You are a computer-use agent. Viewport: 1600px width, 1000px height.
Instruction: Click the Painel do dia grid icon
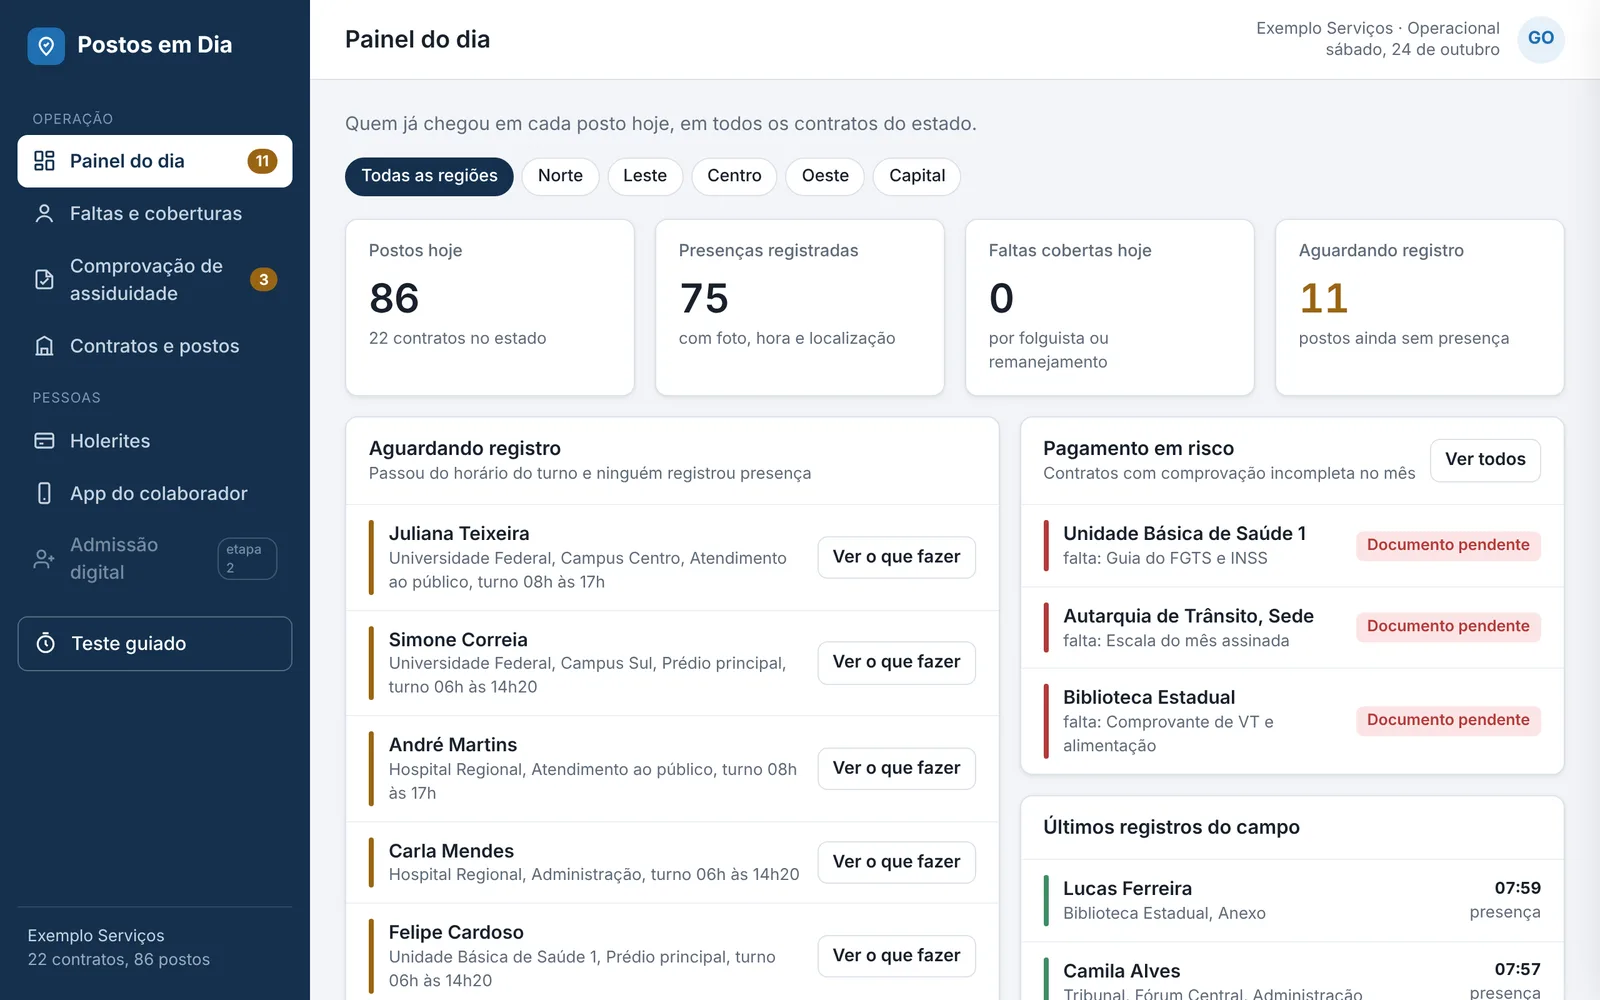pos(44,161)
